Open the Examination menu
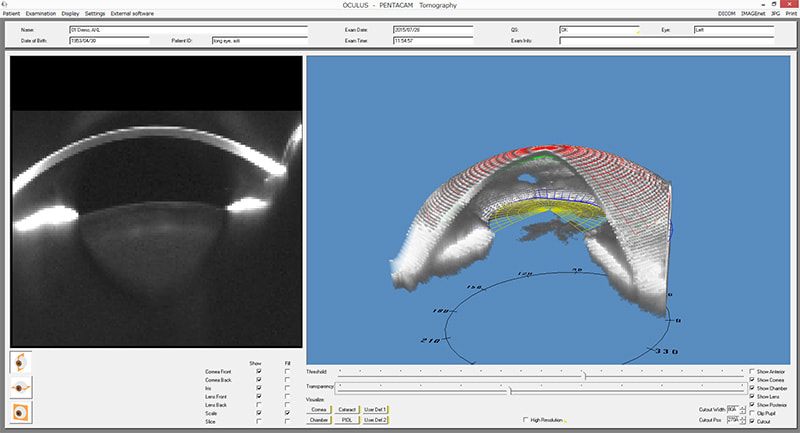This screenshot has height=433, width=800. point(40,14)
